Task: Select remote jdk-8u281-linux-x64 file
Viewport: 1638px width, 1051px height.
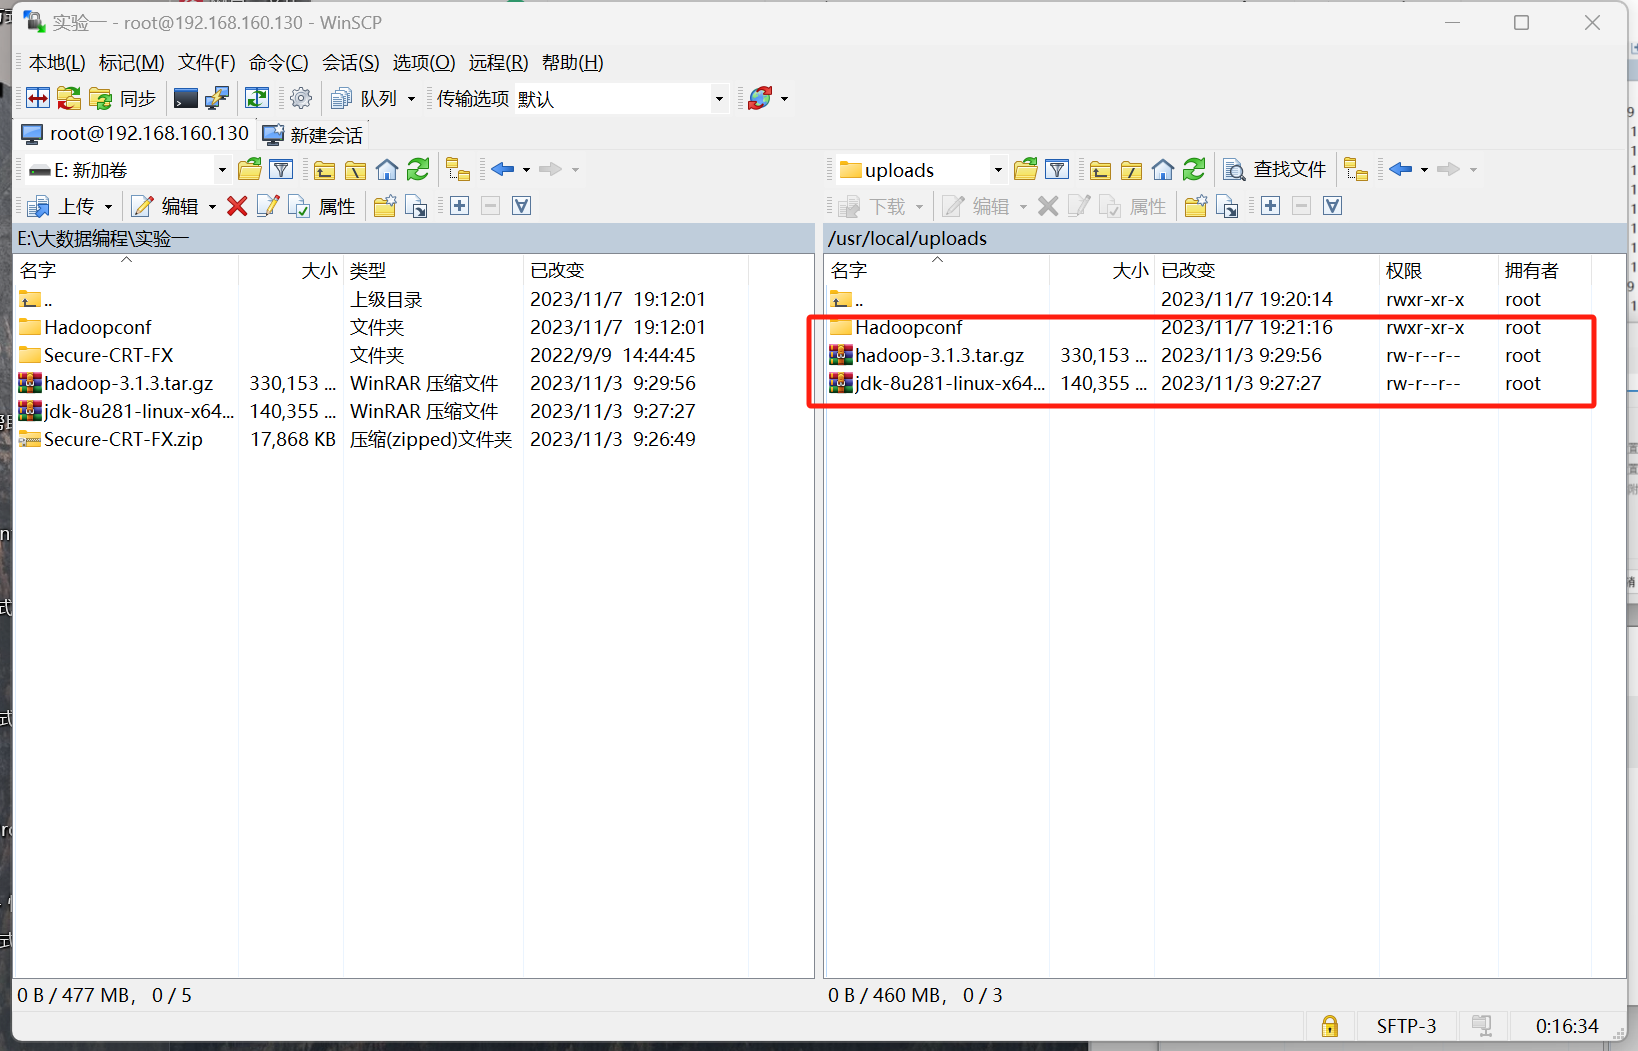Action: (x=950, y=383)
